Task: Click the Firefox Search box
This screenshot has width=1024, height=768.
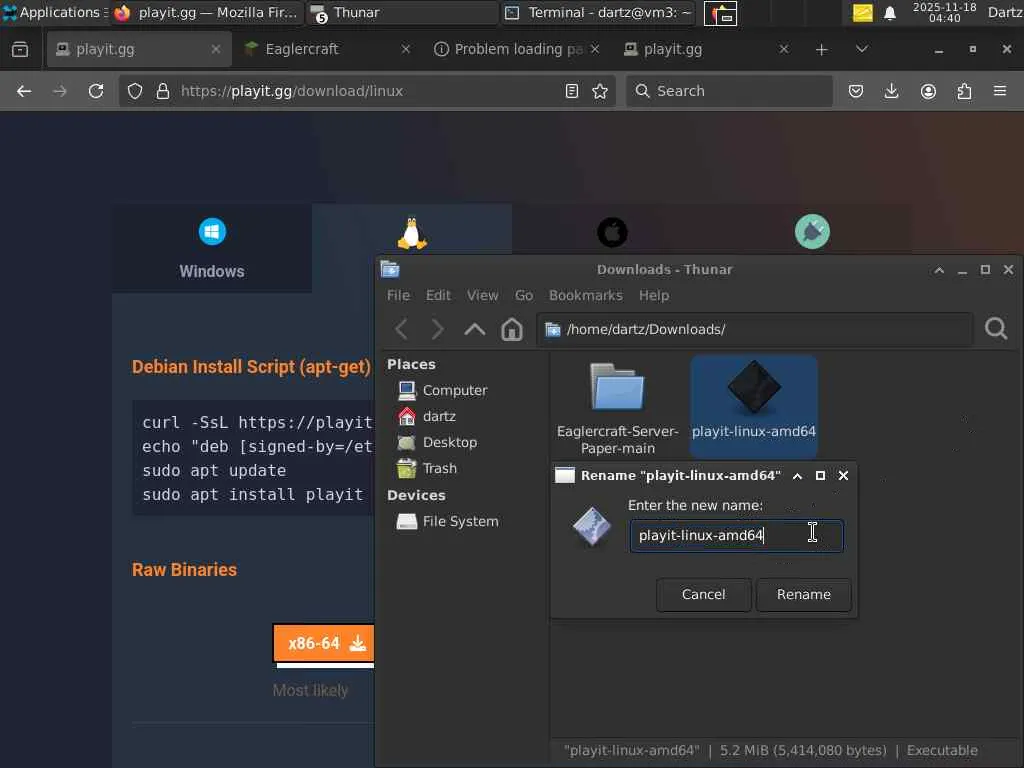Action: (729, 91)
